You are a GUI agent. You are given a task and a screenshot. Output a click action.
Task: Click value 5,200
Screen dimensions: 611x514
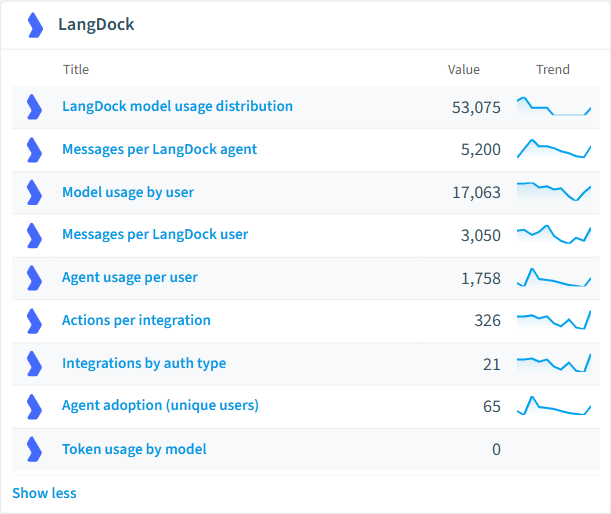pos(480,150)
